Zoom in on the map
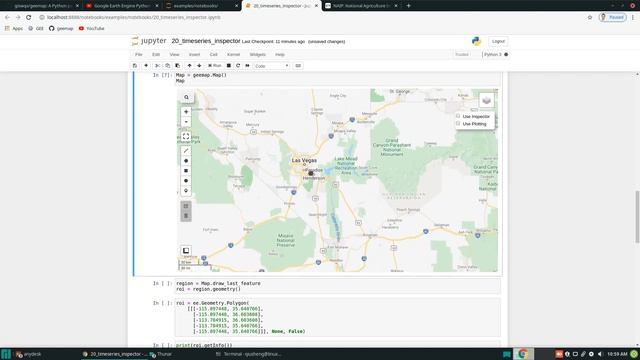 pyautogui.click(x=186, y=112)
